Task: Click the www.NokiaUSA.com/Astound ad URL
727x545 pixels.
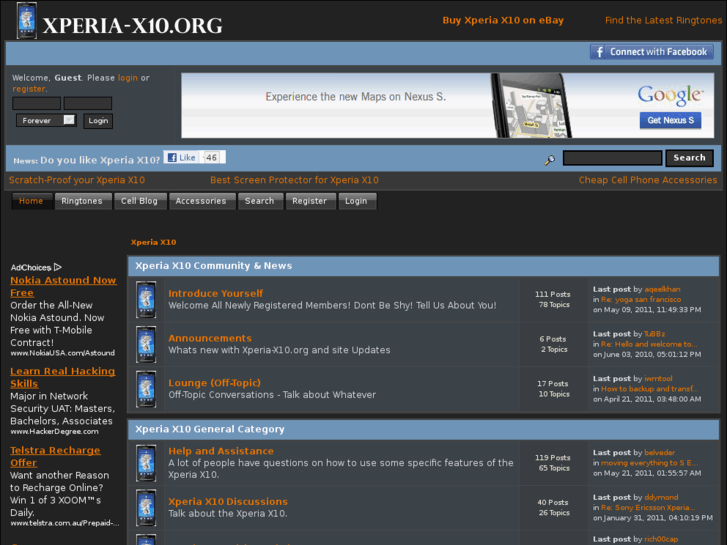Action: pyautogui.click(x=63, y=353)
